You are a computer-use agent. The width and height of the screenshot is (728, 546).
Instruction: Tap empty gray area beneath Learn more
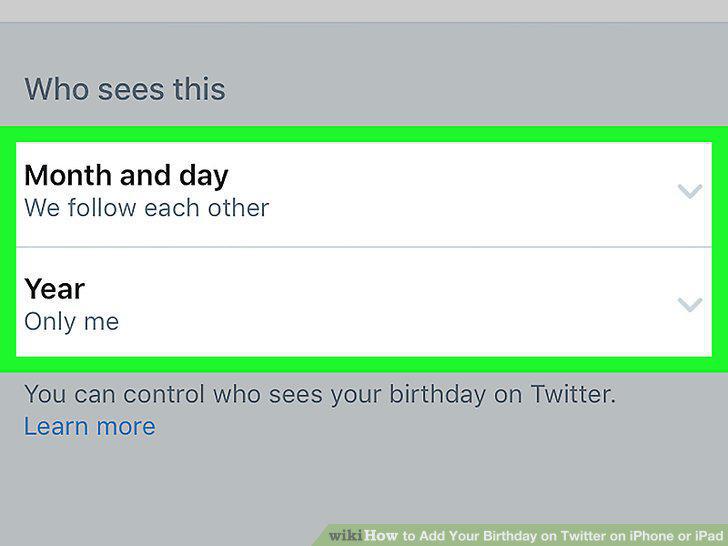(x=364, y=483)
